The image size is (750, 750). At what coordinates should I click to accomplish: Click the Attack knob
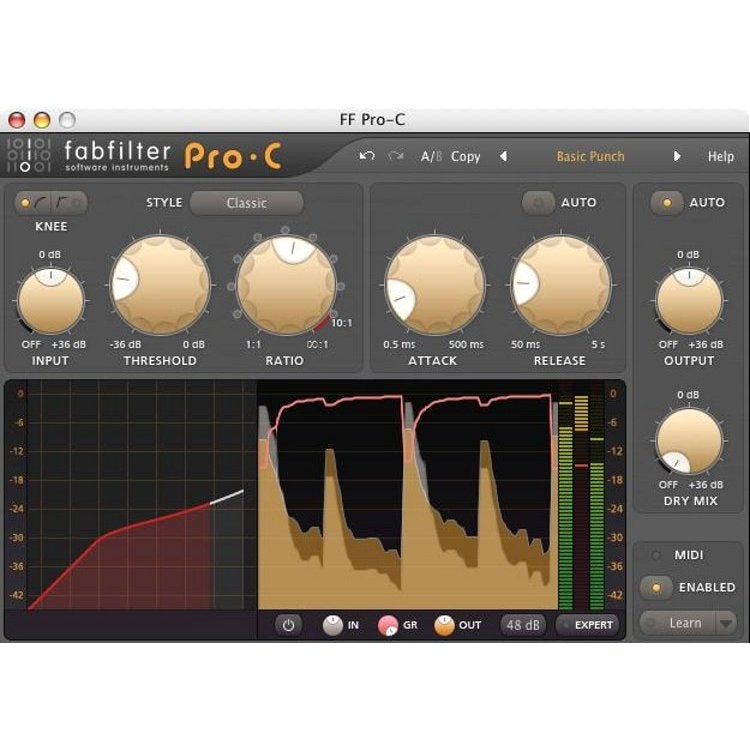[434, 285]
